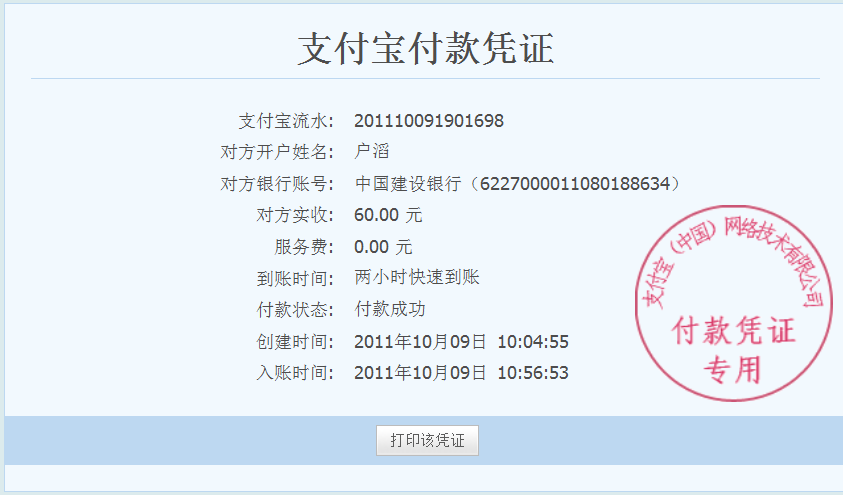Select the transaction number 201110091901698
843x495 pixels.
(429, 121)
